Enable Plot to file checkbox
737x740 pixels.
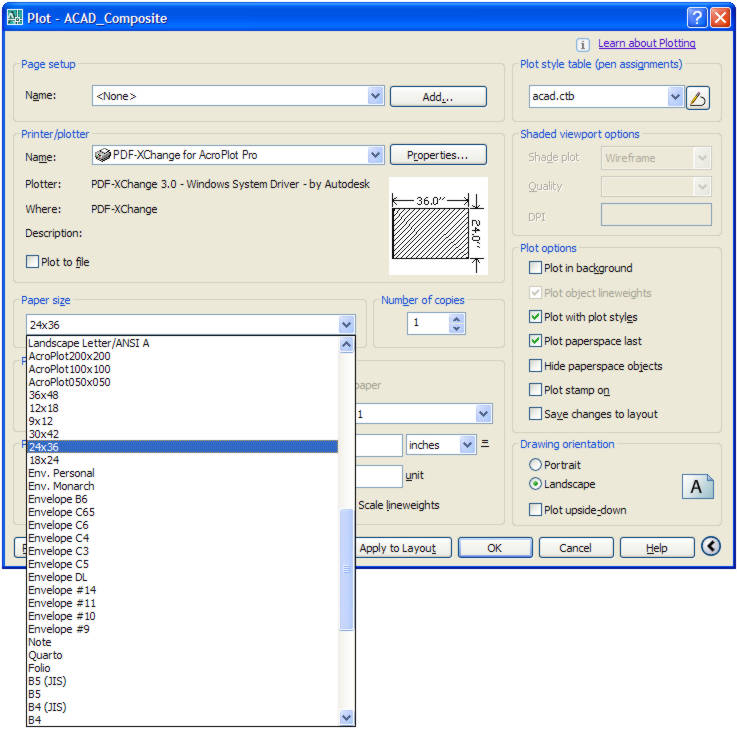click(32, 262)
